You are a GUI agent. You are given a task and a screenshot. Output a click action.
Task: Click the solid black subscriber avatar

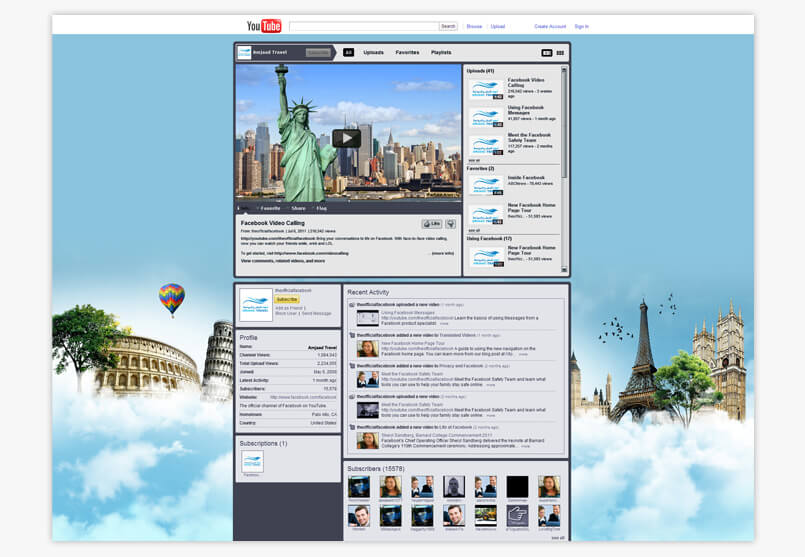[517, 486]
